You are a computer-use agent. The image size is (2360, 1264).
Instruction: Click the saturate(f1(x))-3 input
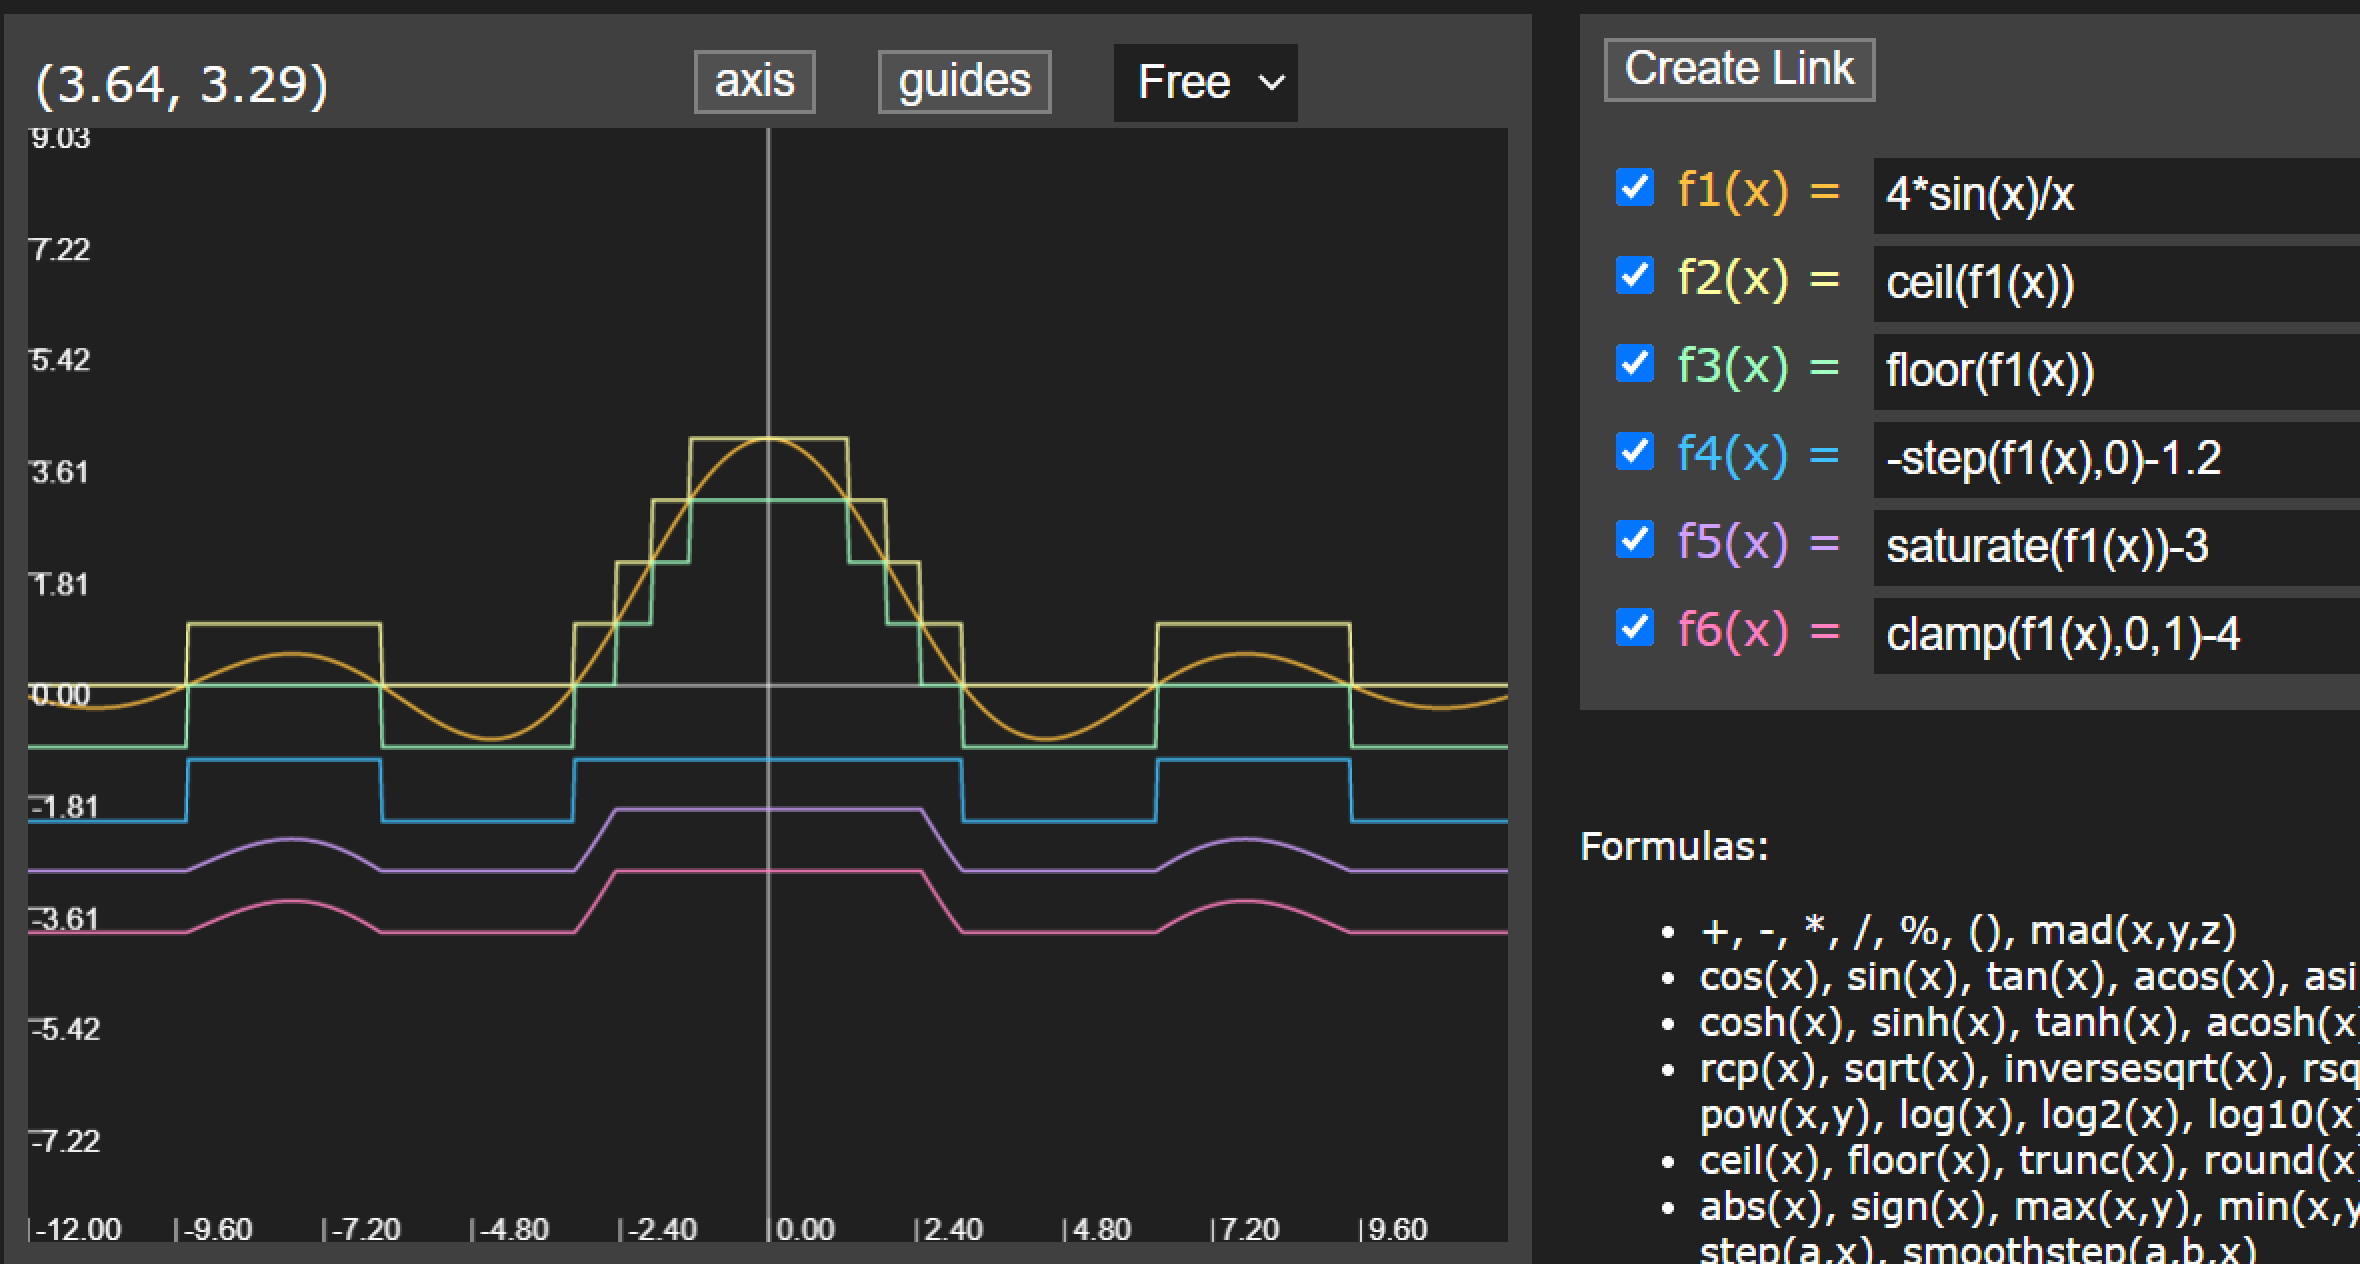(x=2110, y=547)
